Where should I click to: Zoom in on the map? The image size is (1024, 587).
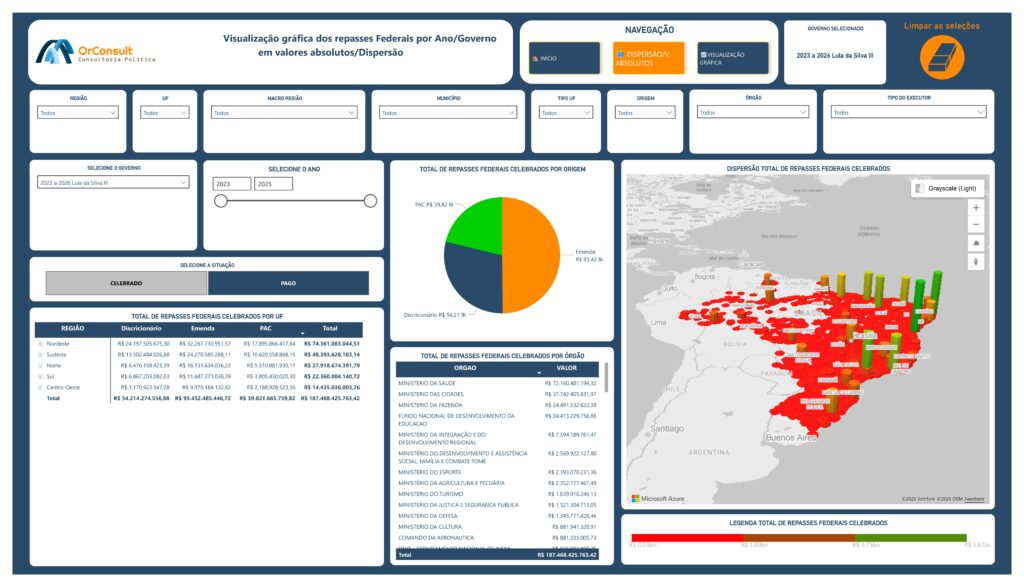975,207
